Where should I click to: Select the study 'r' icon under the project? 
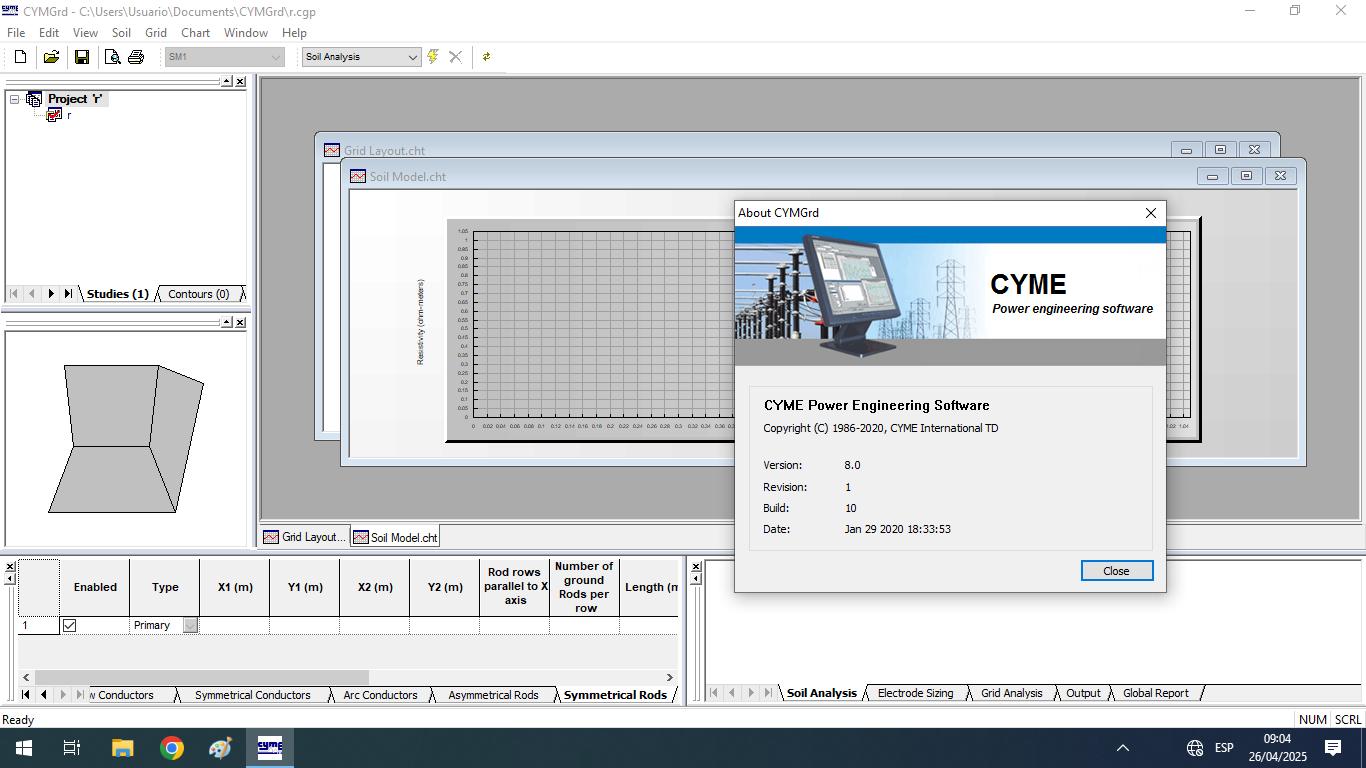click(54, 115)
